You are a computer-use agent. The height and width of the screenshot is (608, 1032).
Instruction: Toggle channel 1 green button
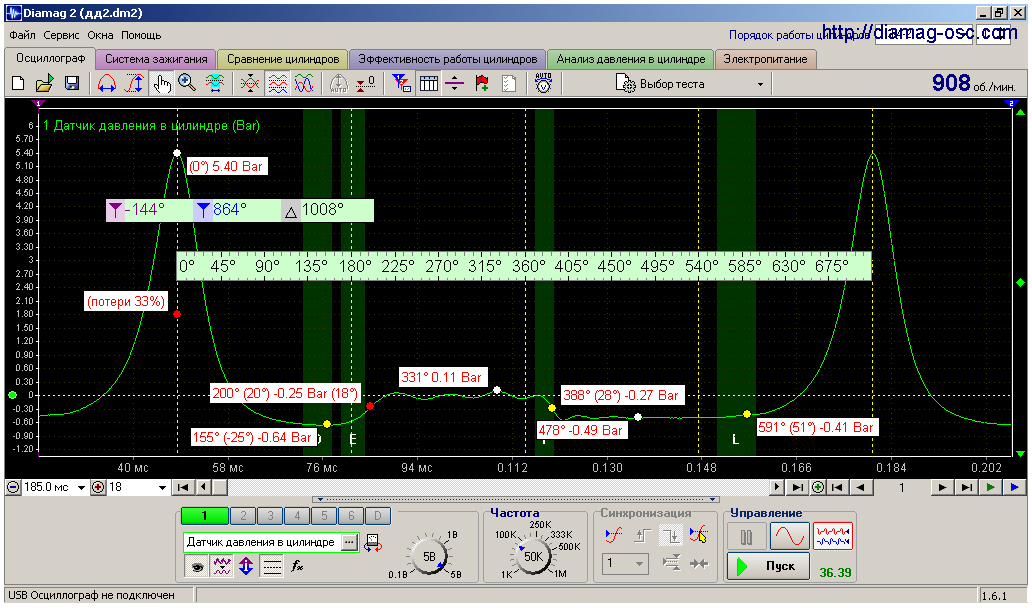(205, 516)
